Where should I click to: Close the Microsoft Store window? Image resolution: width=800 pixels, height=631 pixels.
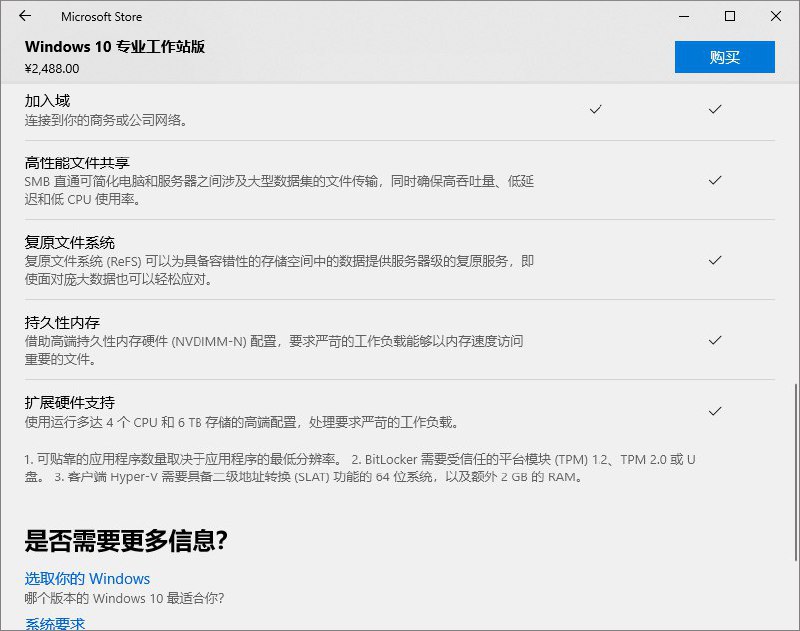click(x=776, y=16)
